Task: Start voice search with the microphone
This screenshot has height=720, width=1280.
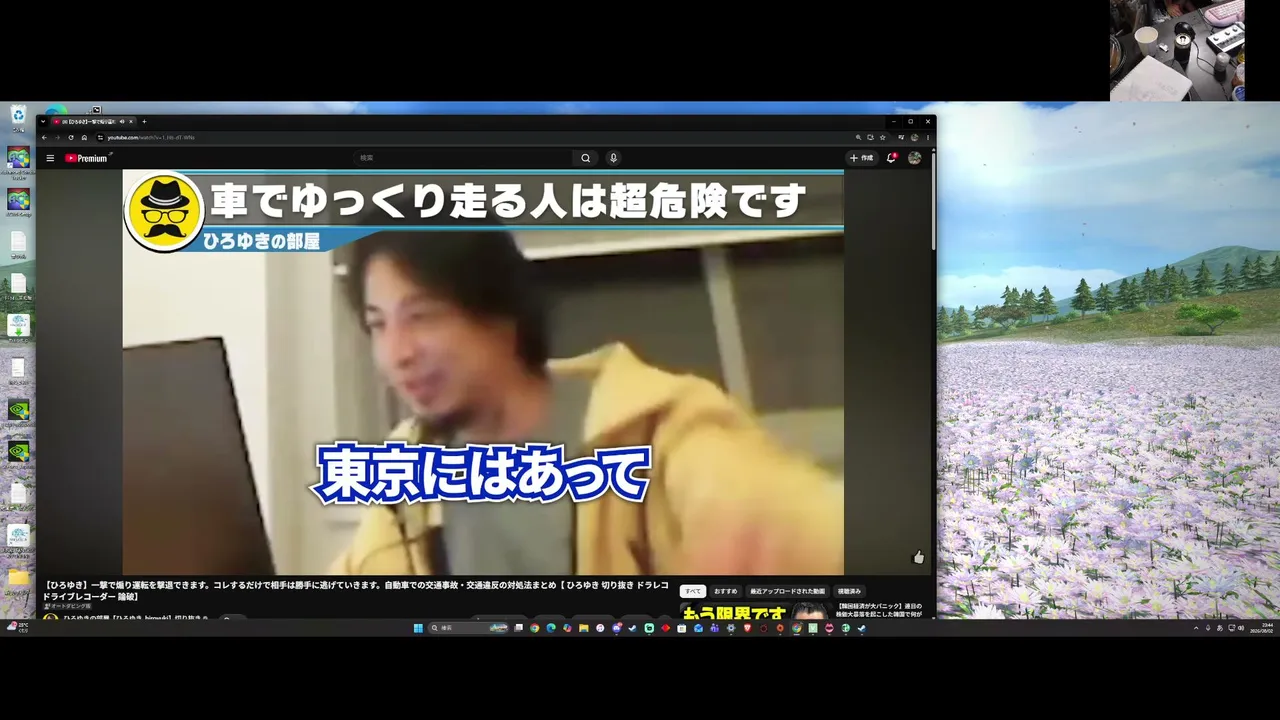Action: point(613,158)
